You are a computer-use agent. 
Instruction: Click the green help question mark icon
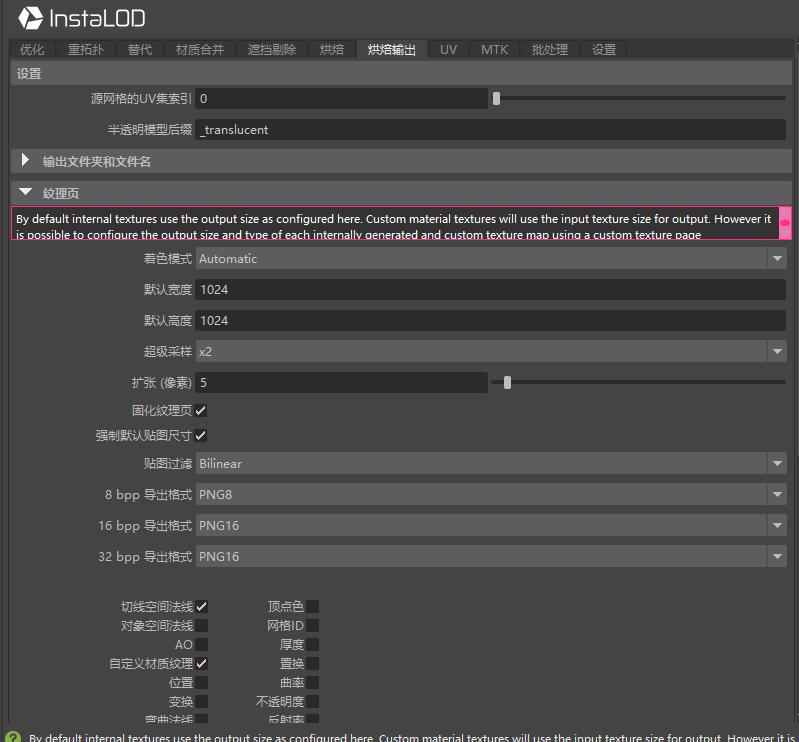point(12,737)
